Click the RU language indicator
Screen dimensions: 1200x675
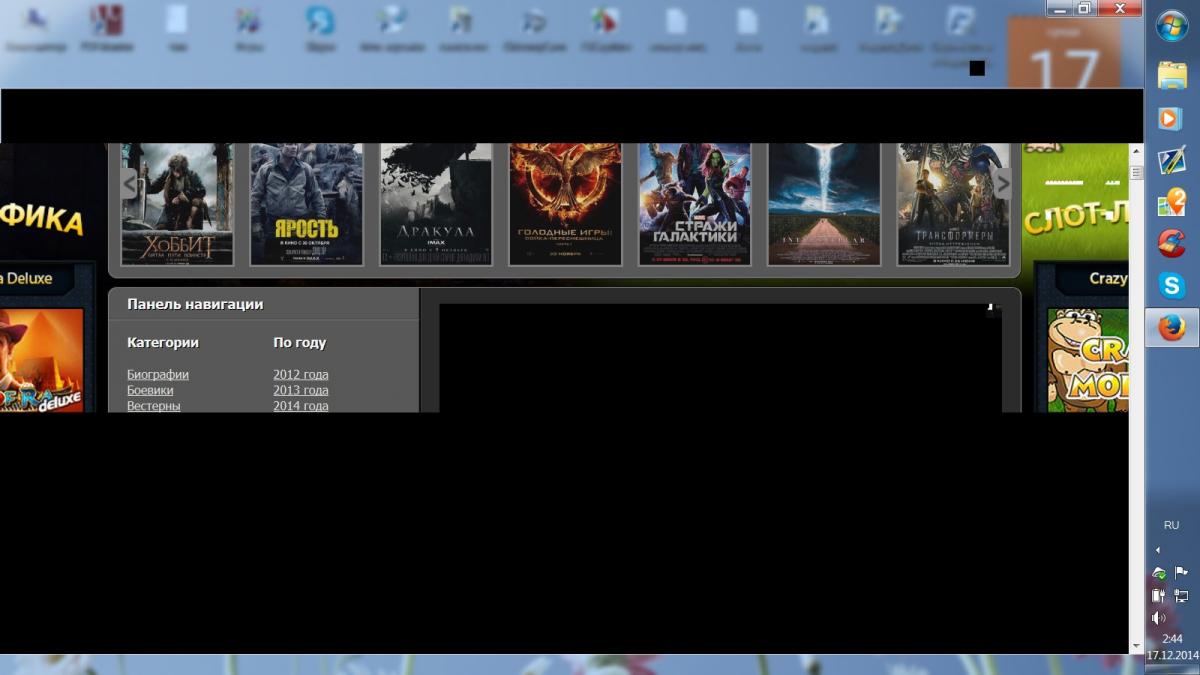1171,525
